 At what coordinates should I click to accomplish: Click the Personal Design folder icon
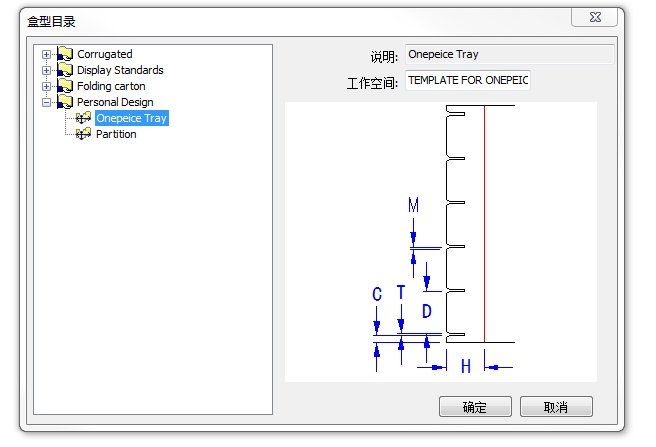(65, 102)
